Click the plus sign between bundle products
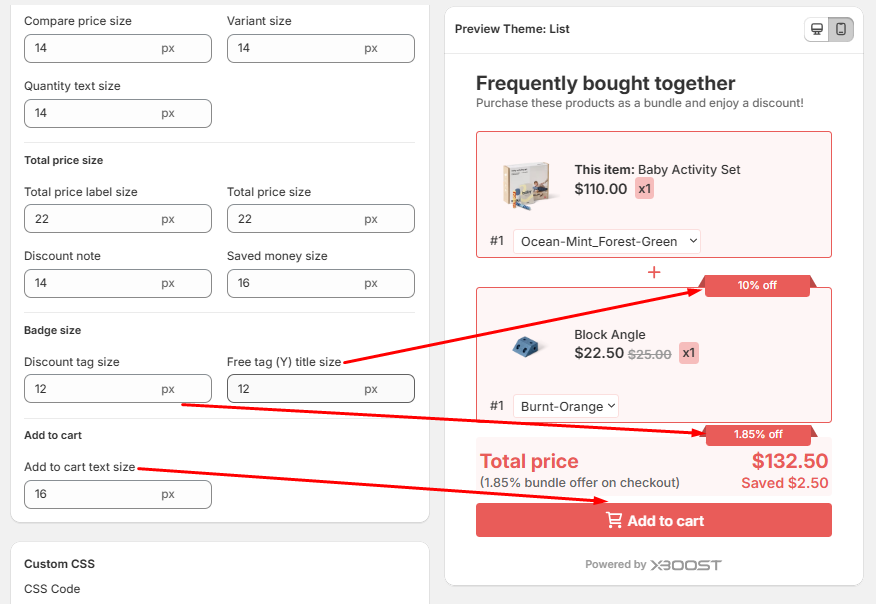876x604 pixels. (x=654, y=272)
